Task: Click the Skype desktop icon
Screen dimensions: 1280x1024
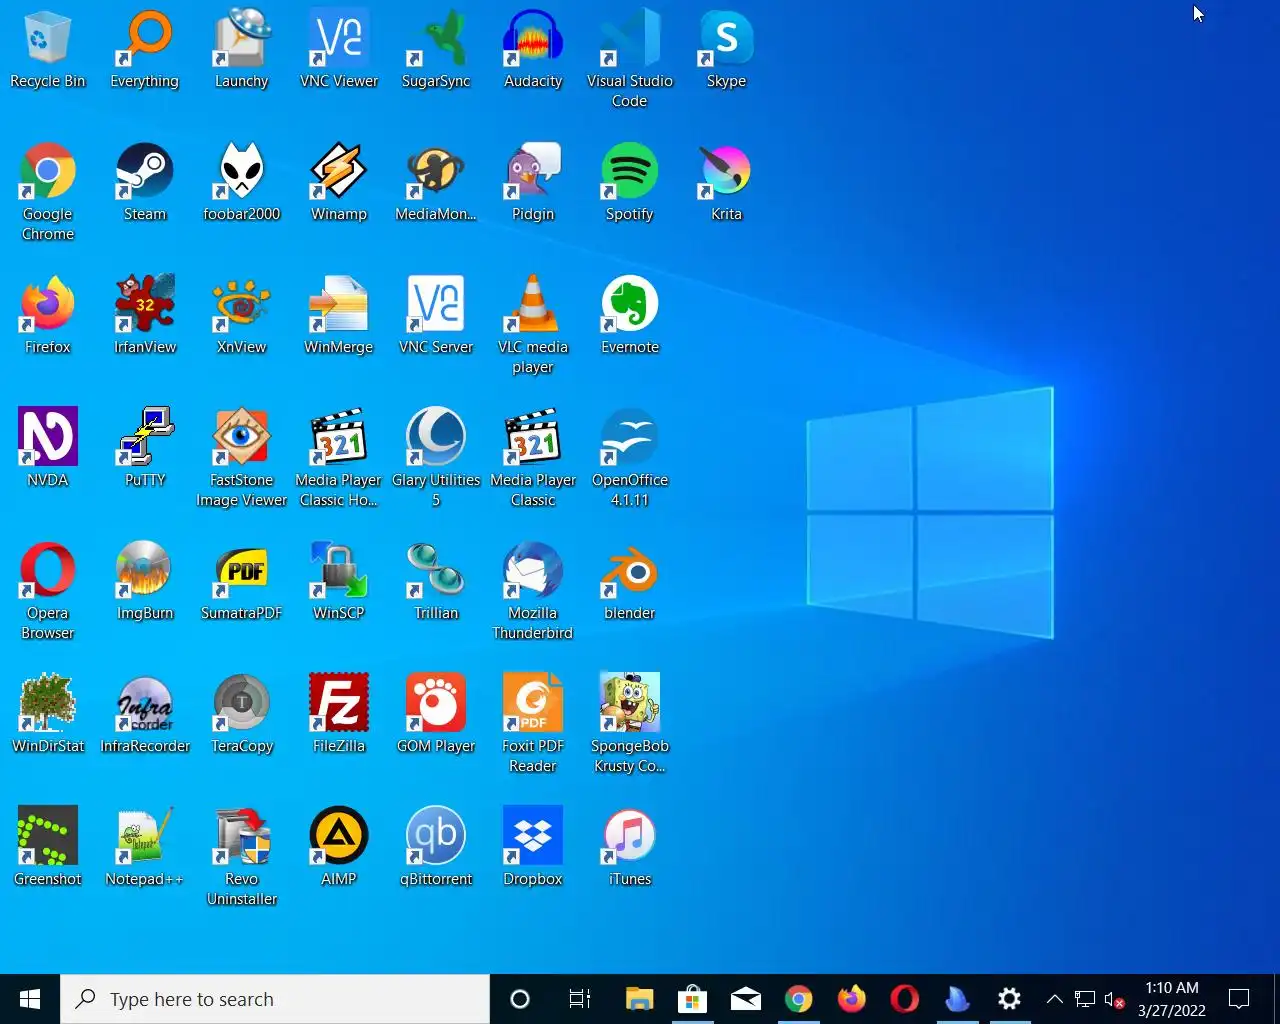Action: point(726,50)
